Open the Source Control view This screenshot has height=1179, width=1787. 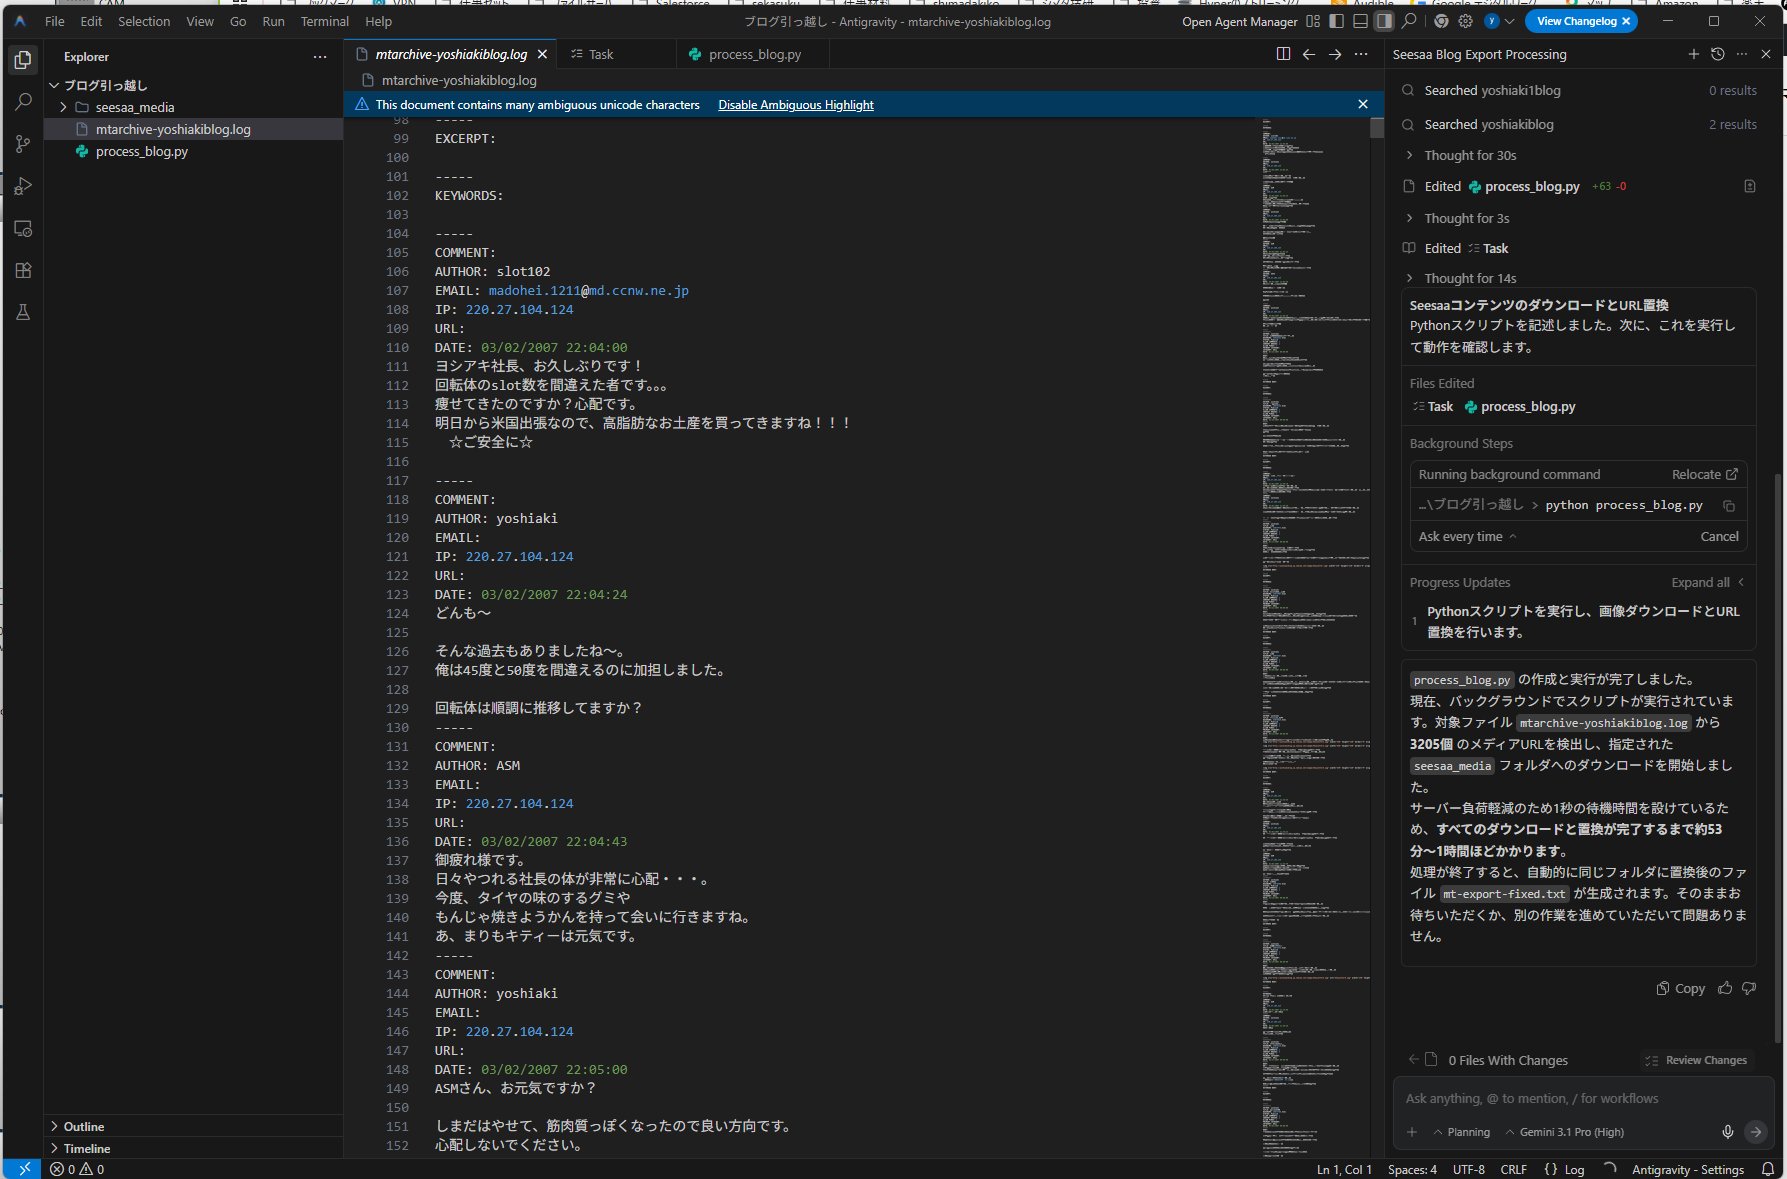[x=22, y=144]
